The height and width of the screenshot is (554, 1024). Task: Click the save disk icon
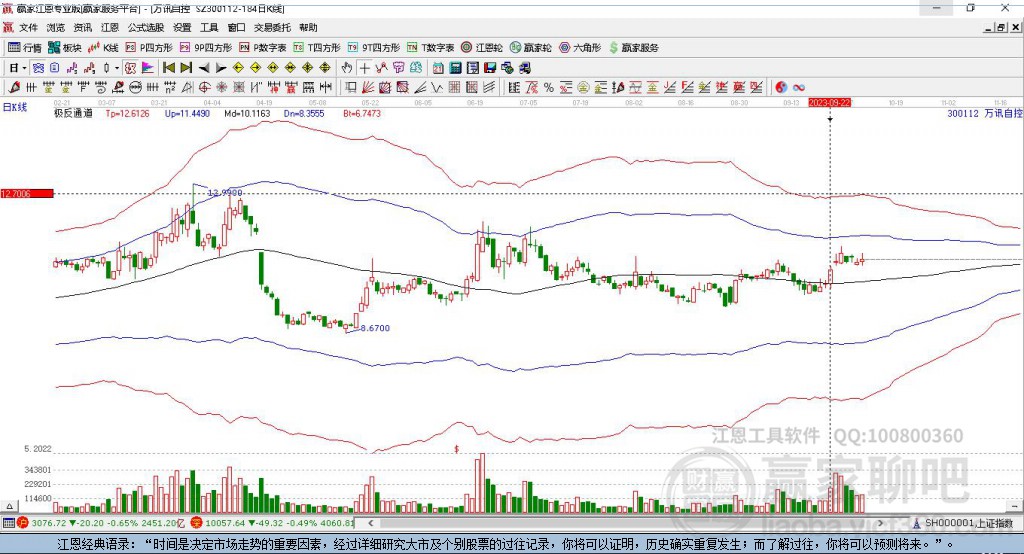point(490,68)
